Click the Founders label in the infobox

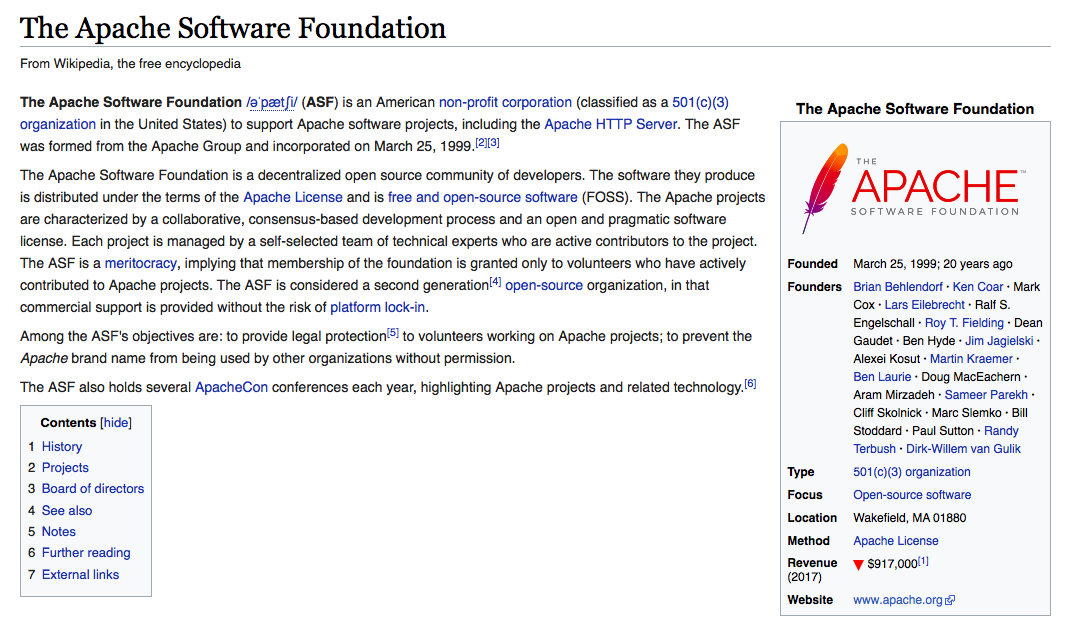pos(815,287)
